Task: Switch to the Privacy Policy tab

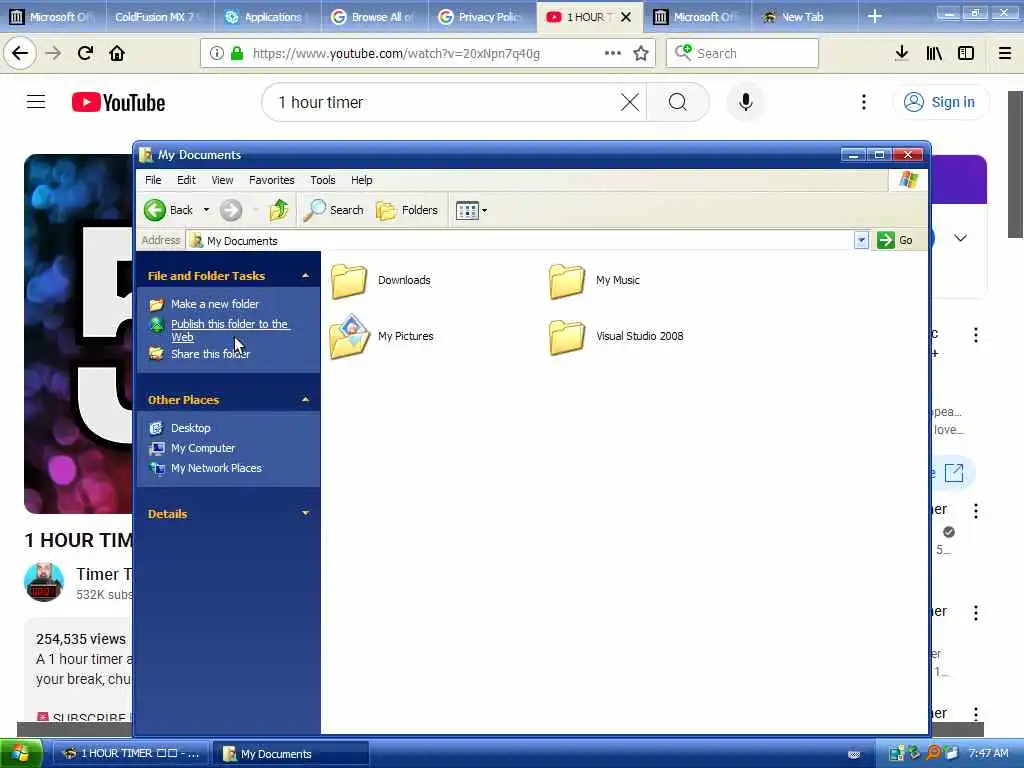Action: pos(482,17)
